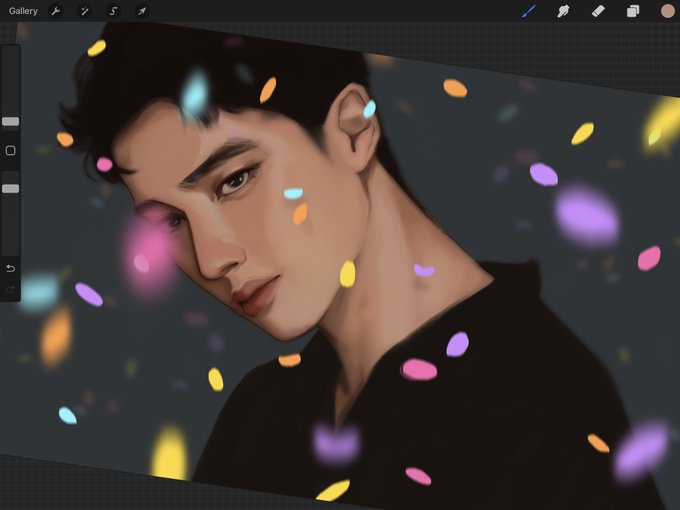
Task: Undo the last action with the sidebar arrow
Action: (10, 268)
